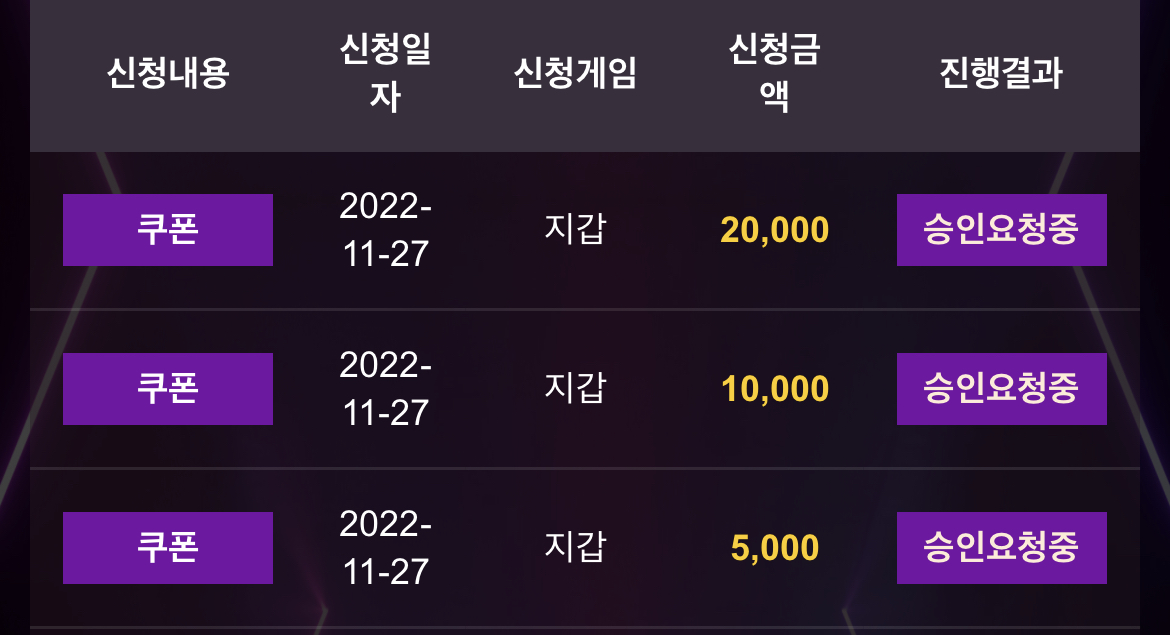Click the 신청게임 column header
The image size is (1170, 635).
coord(575,73)
